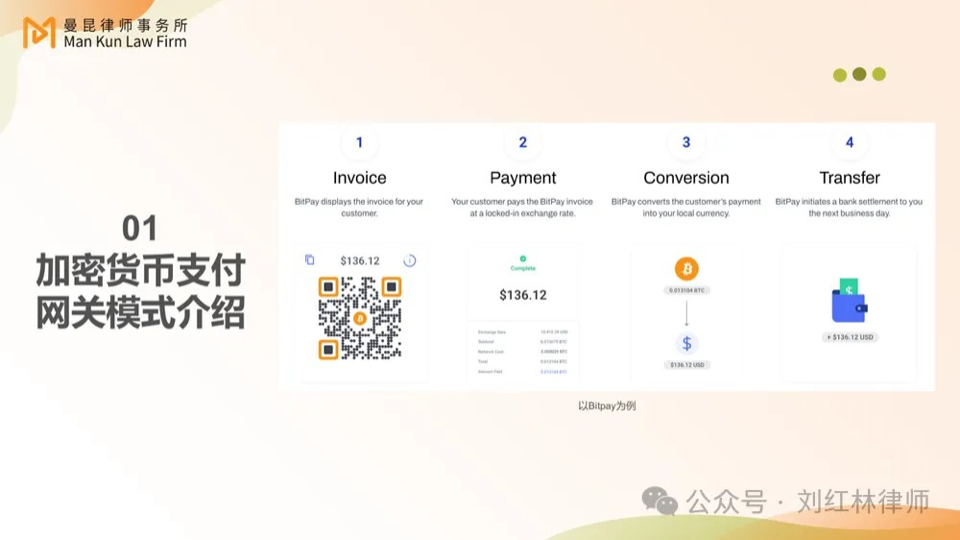Click the orange Bitcoin icon
960x540 pixels.
[x=686, y=269]
